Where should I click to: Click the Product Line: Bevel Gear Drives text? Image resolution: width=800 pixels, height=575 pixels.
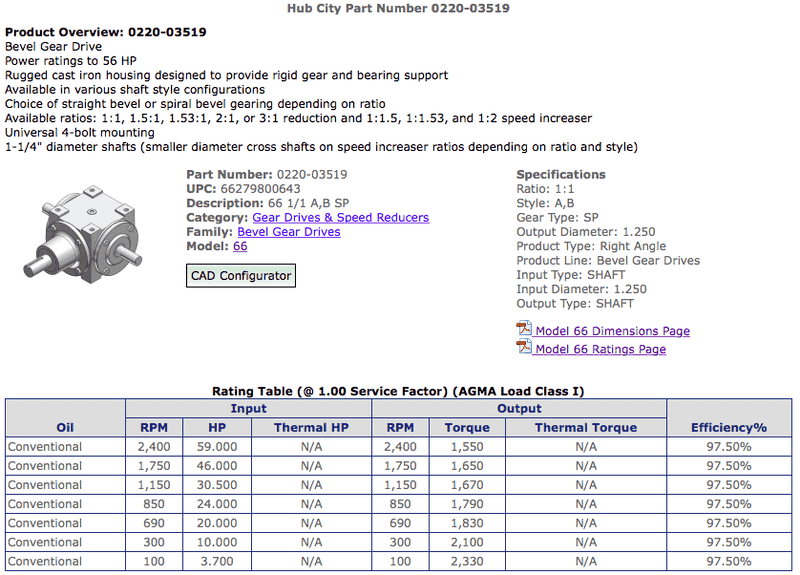tap(608, 260)
